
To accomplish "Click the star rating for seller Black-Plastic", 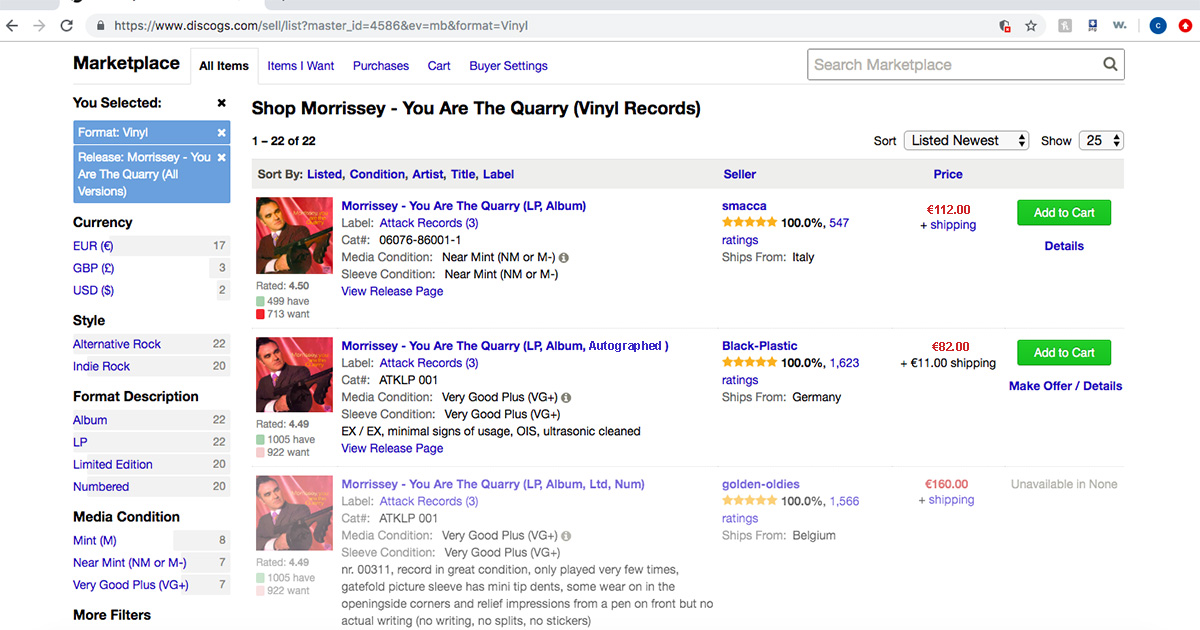I will [x=749, y=363].
